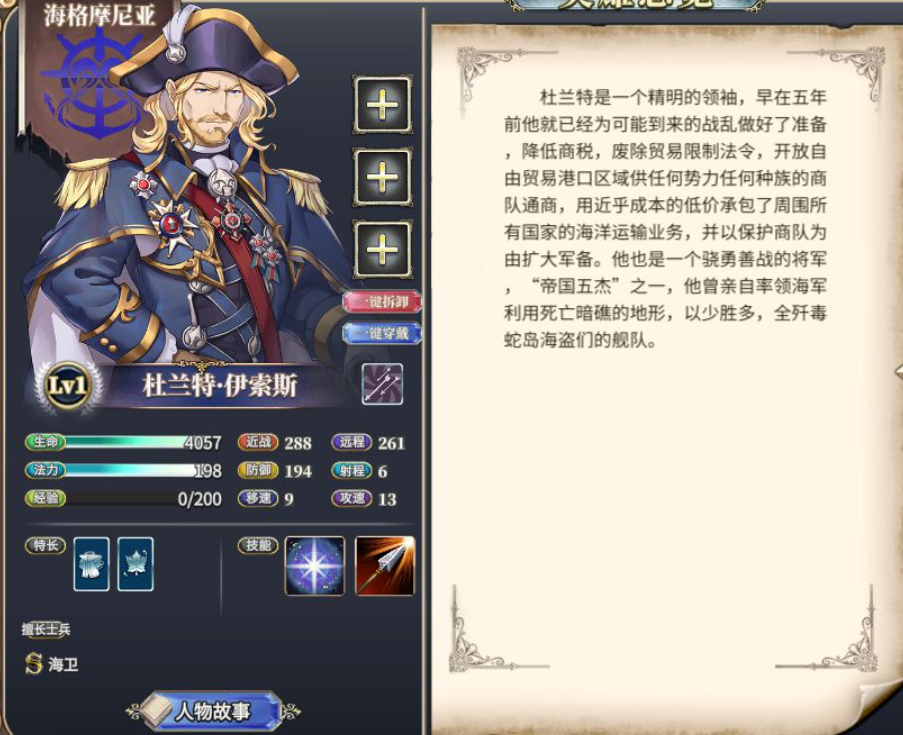Select the first specialty card icon

click(x=92, y=564)
